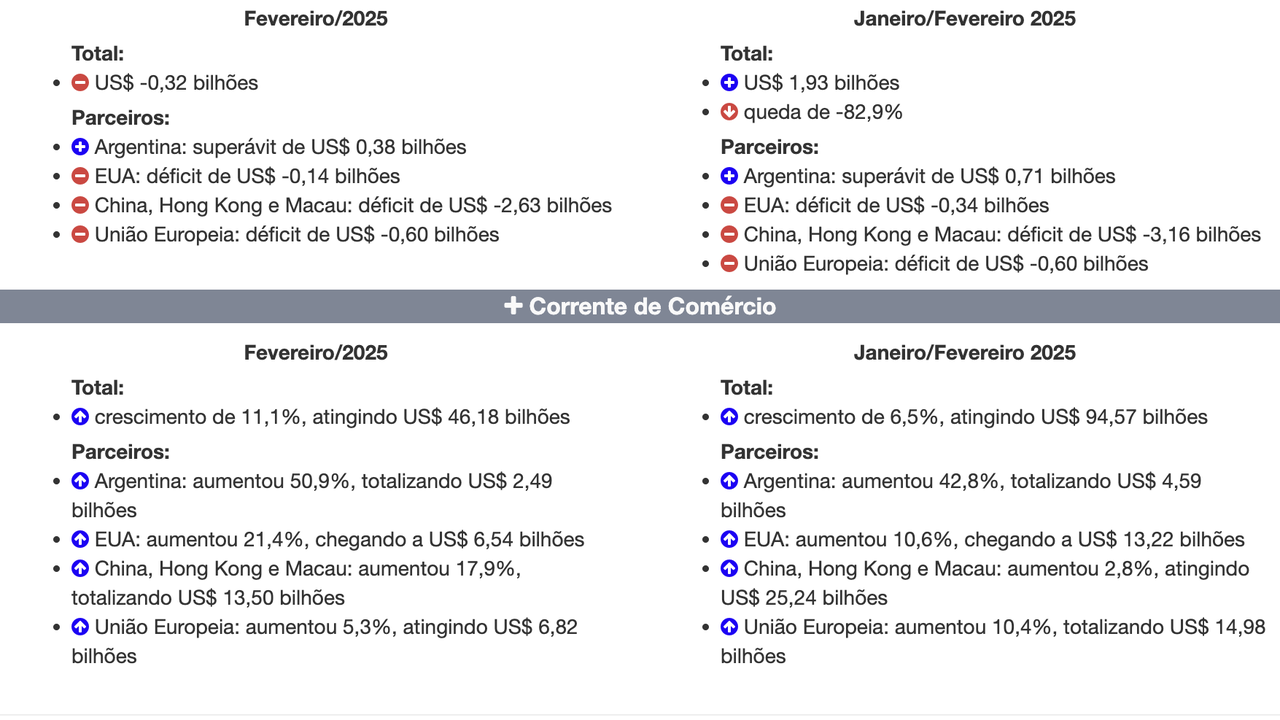Click blue up-arrow icon beside crescimento de 11,1%
This screenshot has height=720, width=1280.
point(81,417)
